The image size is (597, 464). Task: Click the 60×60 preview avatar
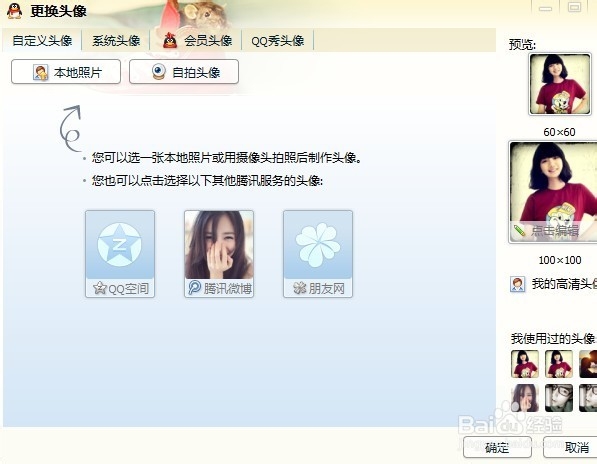[560, 84]
